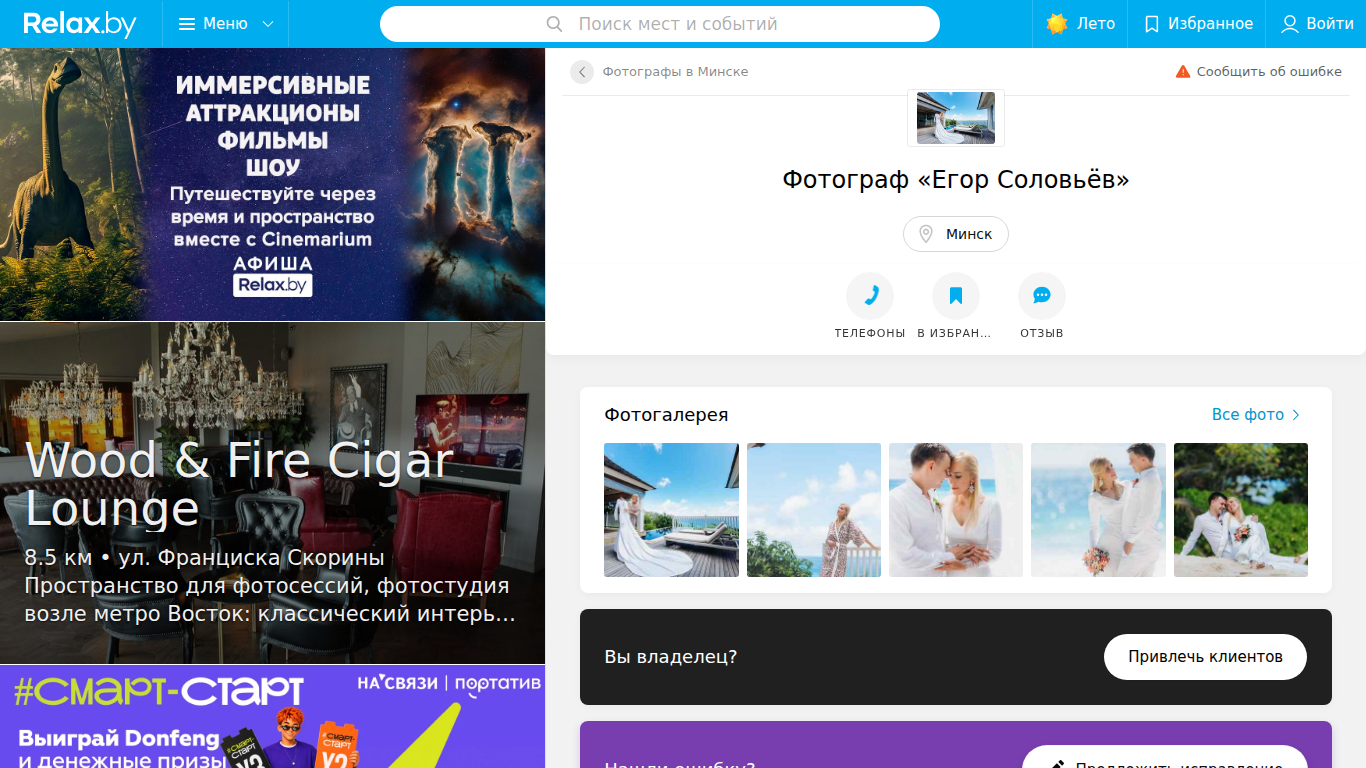This screenshot has height=768, width=1366.
Task: Click the Предложить исправление button
Action: (x=1165, y=760)
